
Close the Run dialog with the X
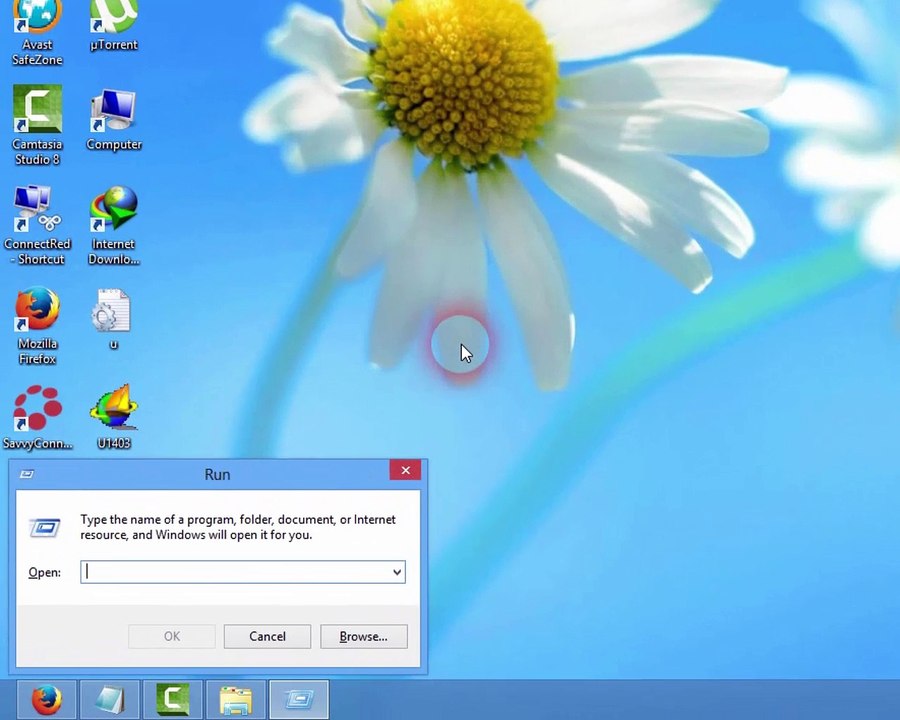(x=405, y=470)
